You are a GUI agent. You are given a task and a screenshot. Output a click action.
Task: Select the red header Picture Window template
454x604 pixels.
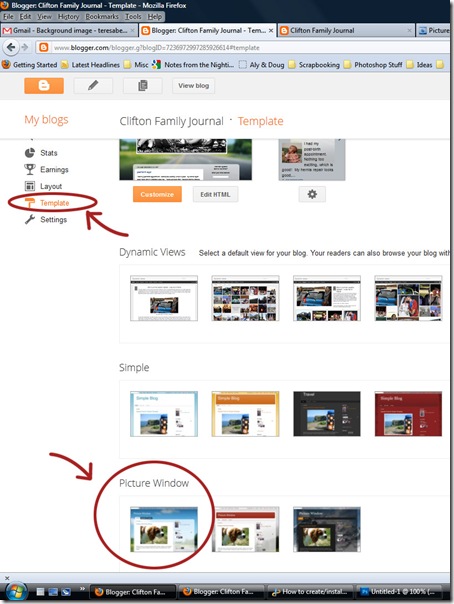[245, 529]
